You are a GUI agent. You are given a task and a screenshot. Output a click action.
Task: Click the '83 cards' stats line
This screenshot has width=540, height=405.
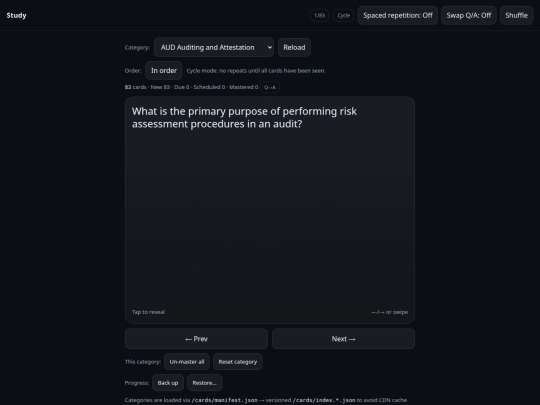191,87
